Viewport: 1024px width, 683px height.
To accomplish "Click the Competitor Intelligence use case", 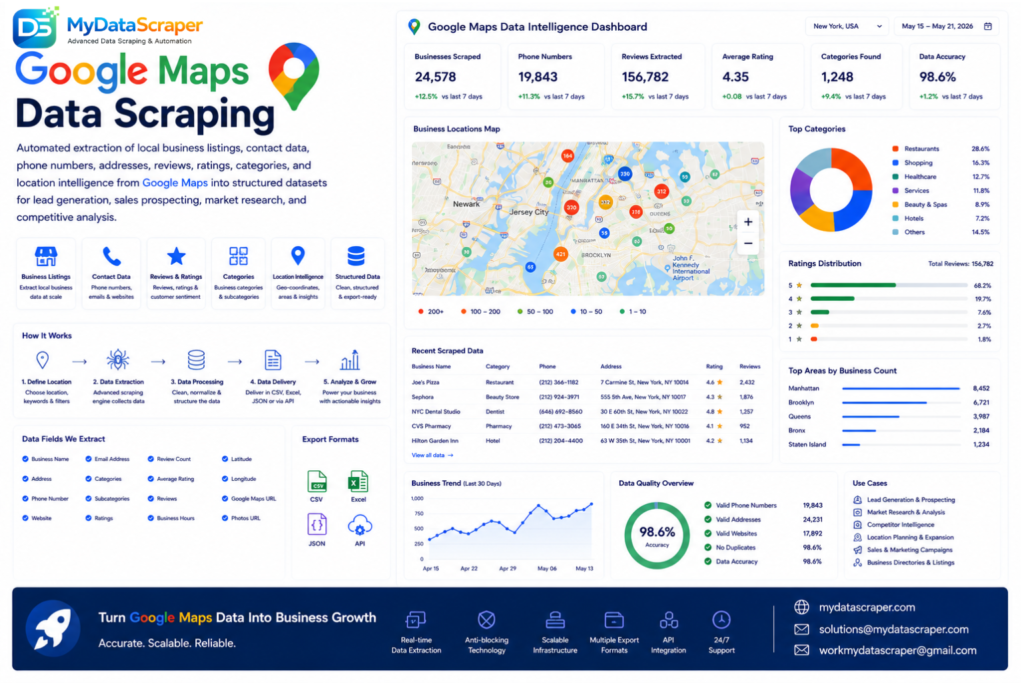I will click(x=901, y=525).
